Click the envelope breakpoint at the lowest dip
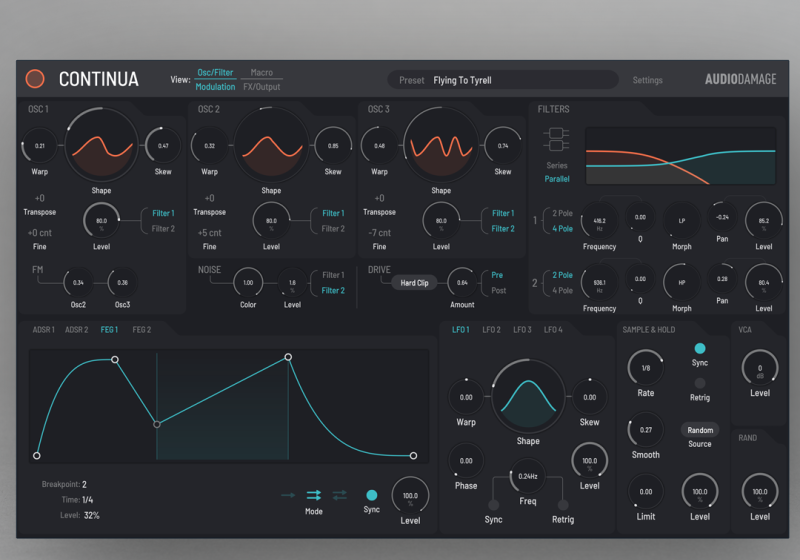The image size is (800, 560). coord(157,424)
